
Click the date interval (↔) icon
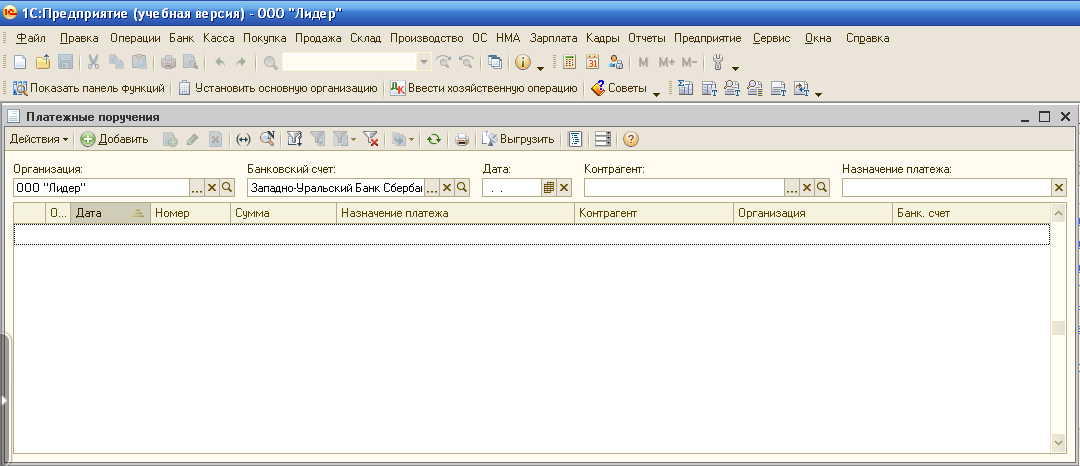243,139
